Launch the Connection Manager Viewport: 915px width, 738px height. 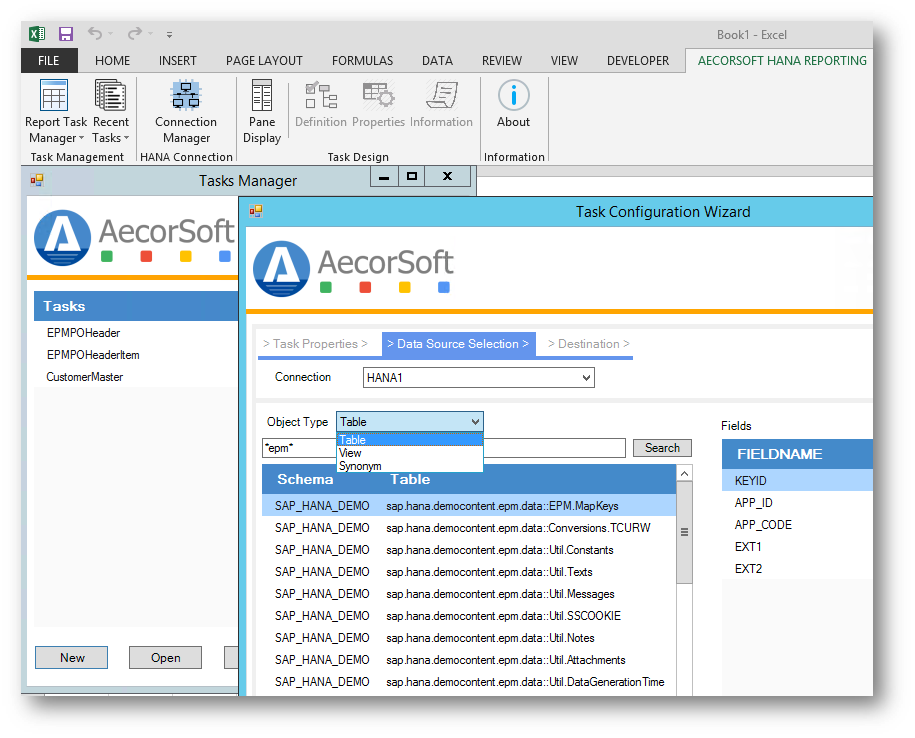point(186,111)
